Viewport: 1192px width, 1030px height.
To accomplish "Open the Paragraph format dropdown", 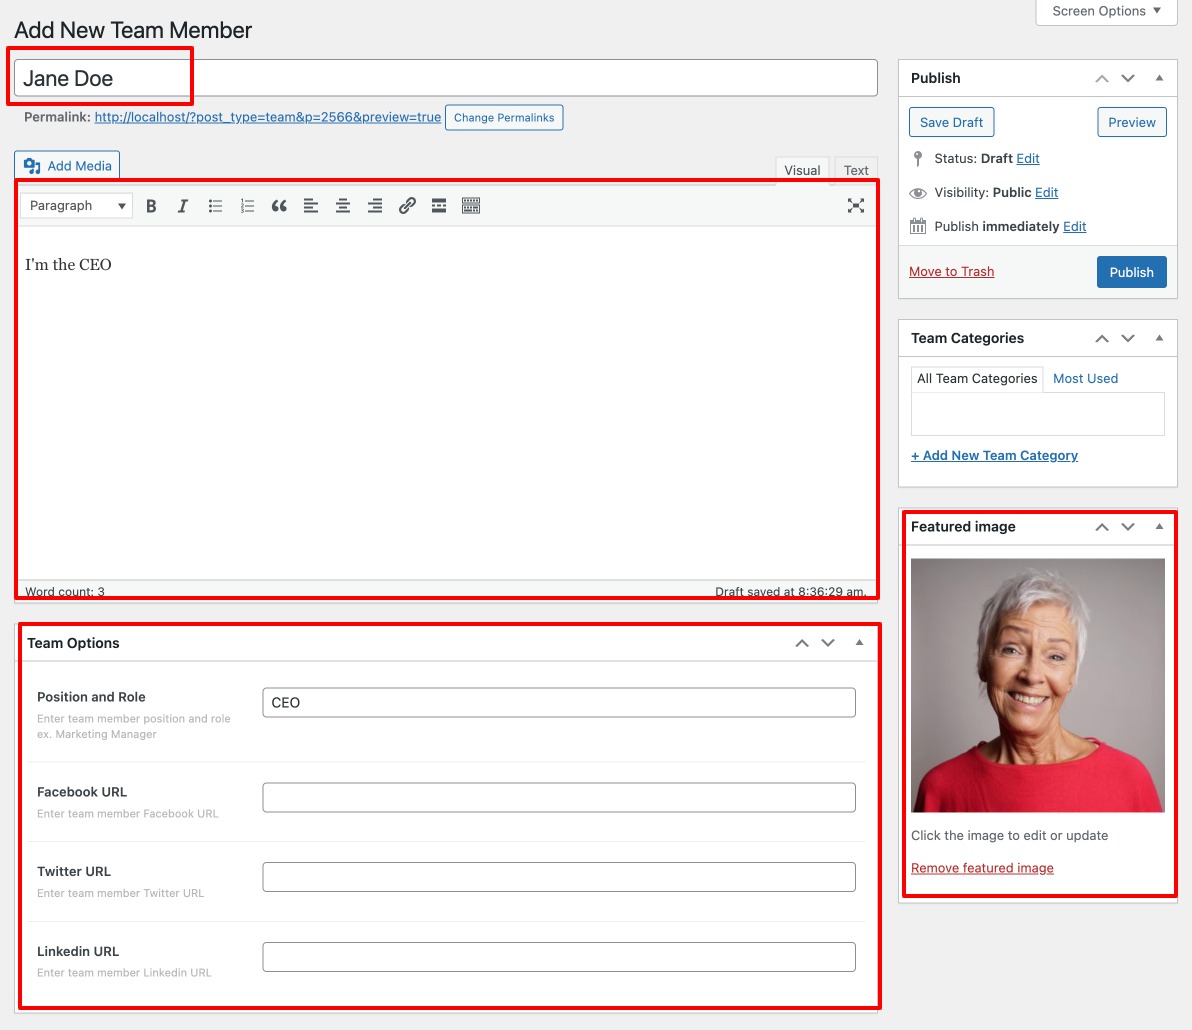I will 75,206.
